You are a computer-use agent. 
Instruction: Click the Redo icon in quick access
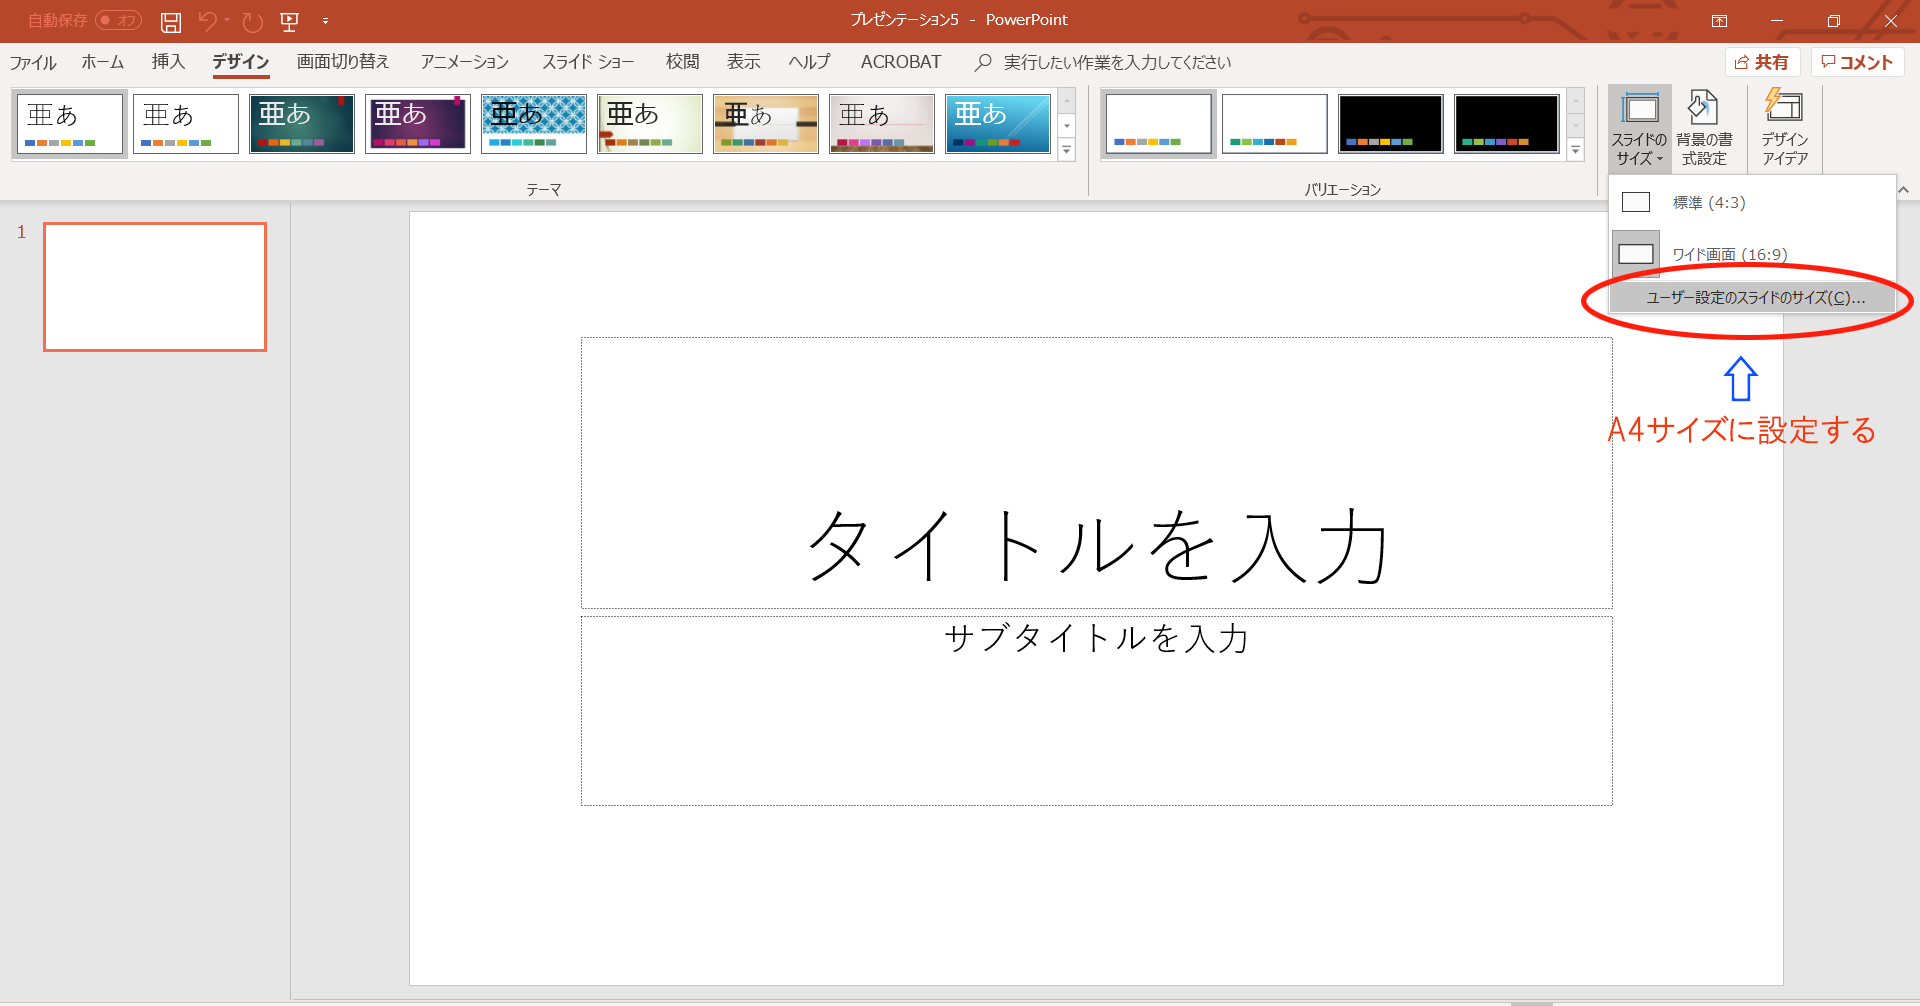(253, 21)
